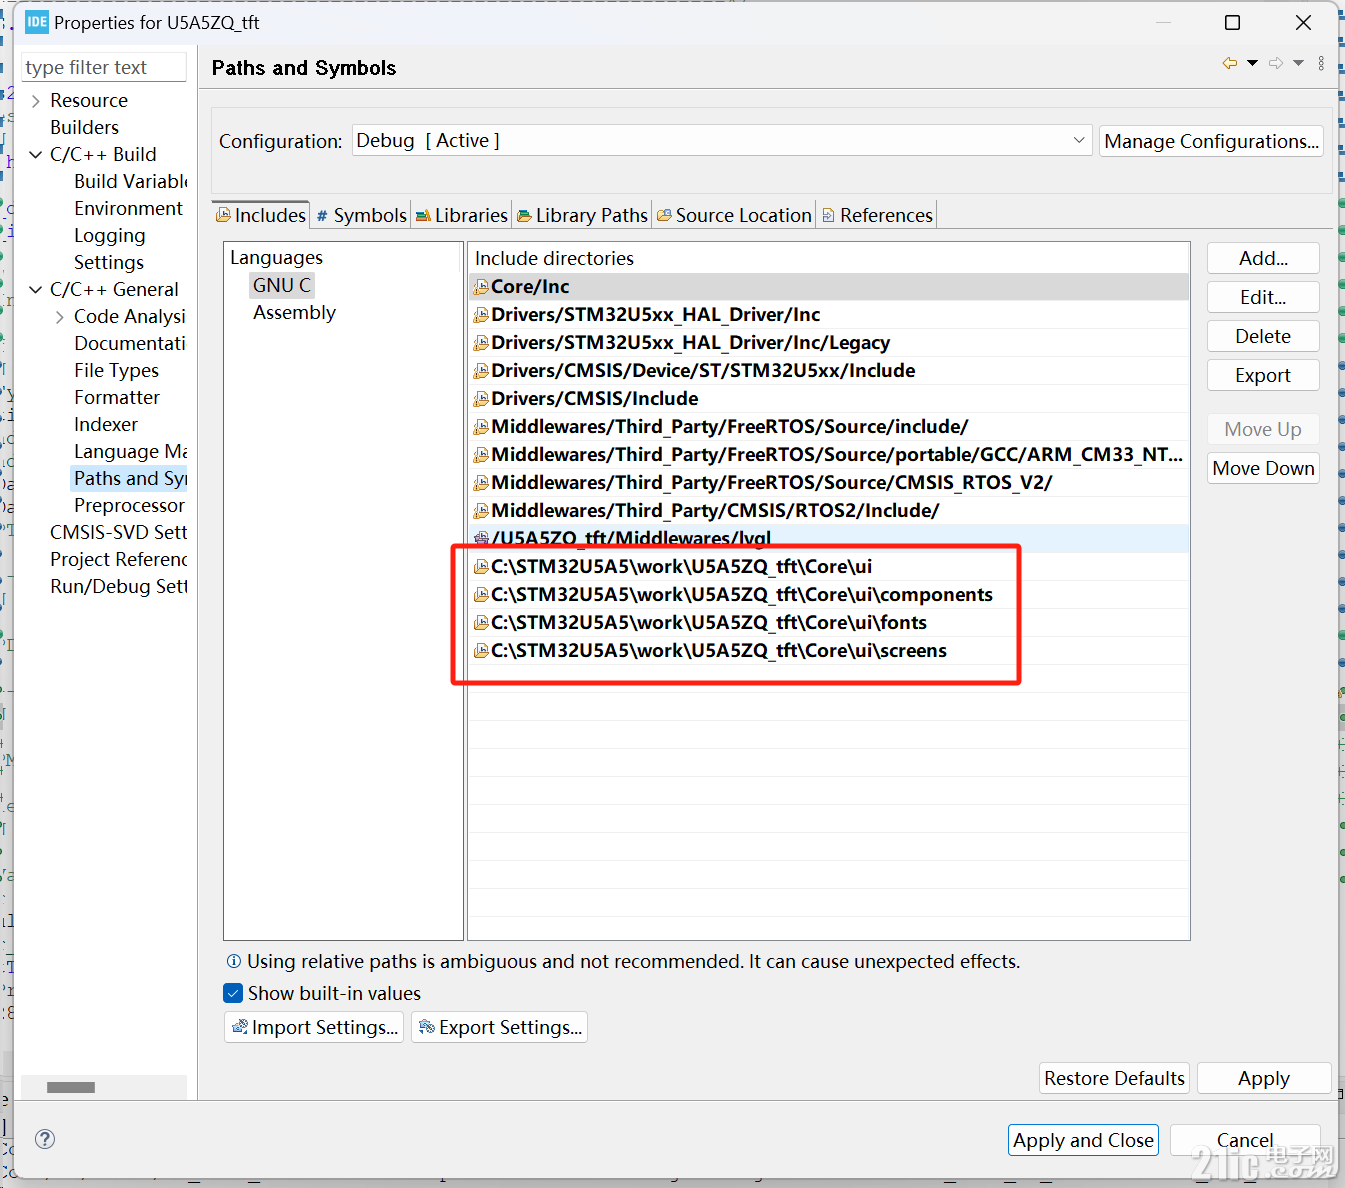The width and height of the screenshot is (1345, 1188).
Task: Select Builders in the tree
Action: pyautogui.click(x=84, y=128)
